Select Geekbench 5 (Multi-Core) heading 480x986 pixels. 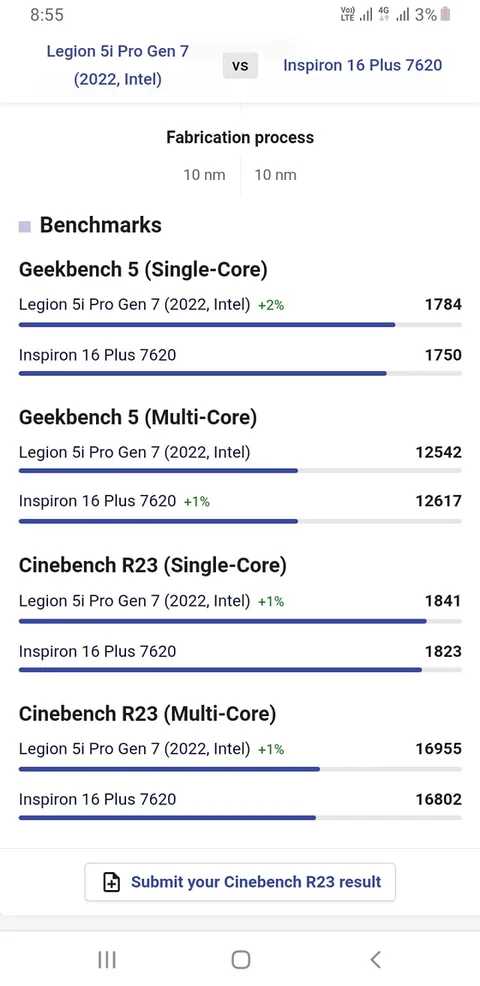[x=138, y=418]
